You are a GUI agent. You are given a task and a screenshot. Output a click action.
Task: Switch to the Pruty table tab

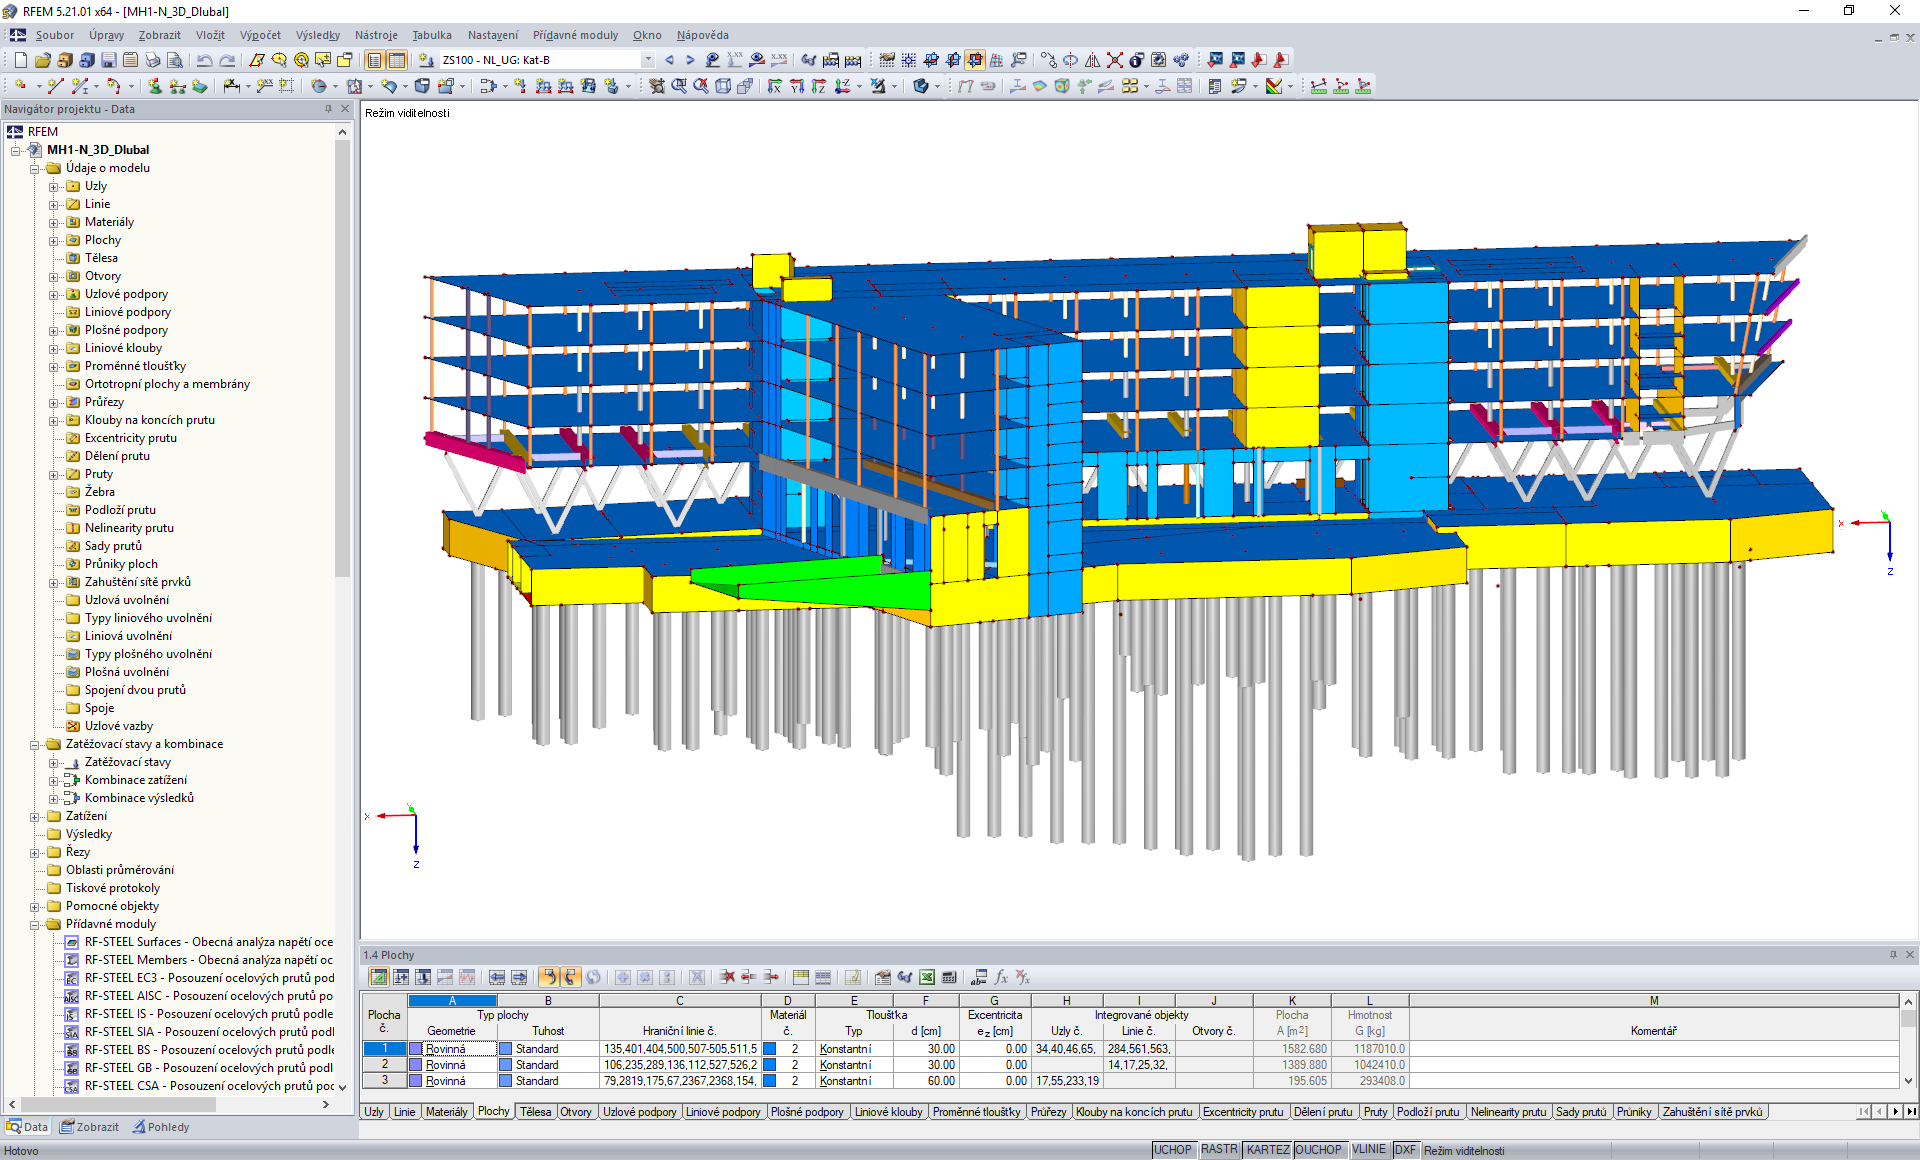(1375, 1111)
